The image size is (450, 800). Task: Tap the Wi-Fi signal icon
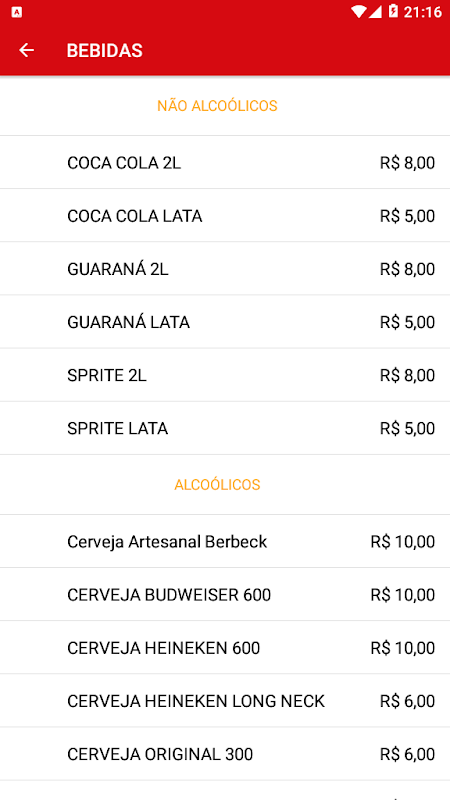(x=359, y=11)
